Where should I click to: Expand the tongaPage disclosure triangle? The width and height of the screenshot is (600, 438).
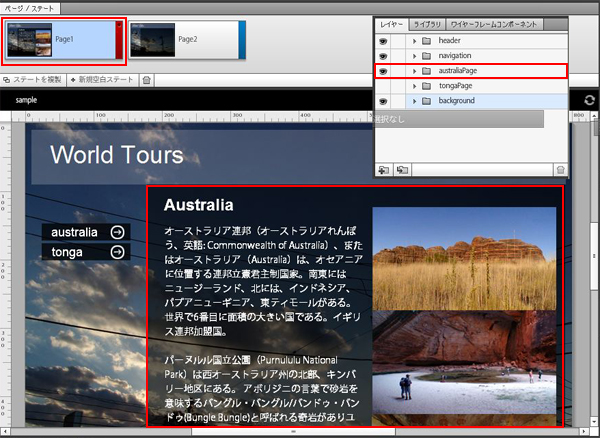tap(414, 86)
